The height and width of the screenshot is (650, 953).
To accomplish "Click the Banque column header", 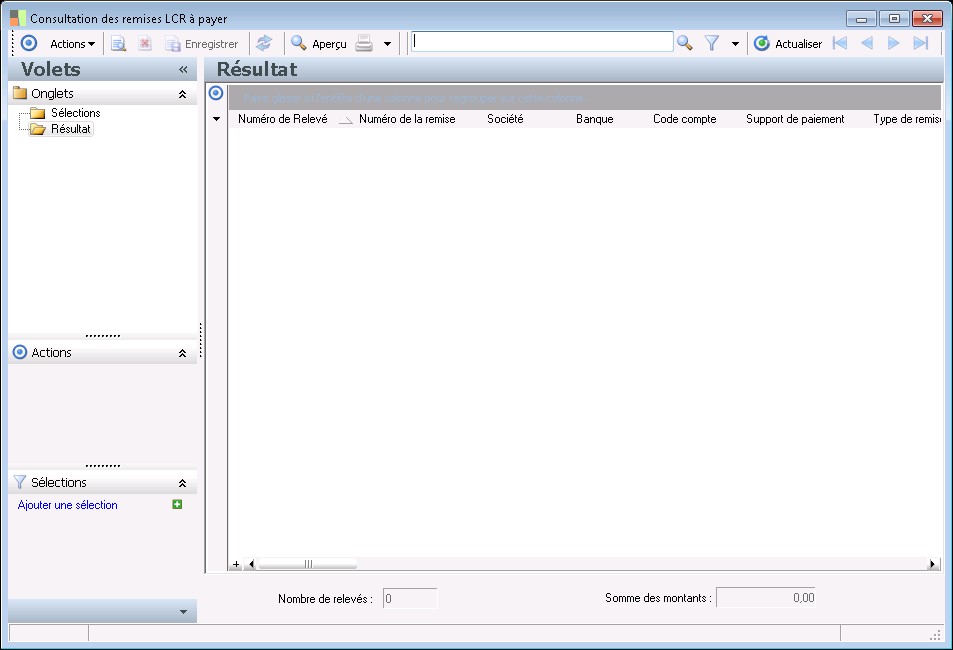I will (594, 119).
